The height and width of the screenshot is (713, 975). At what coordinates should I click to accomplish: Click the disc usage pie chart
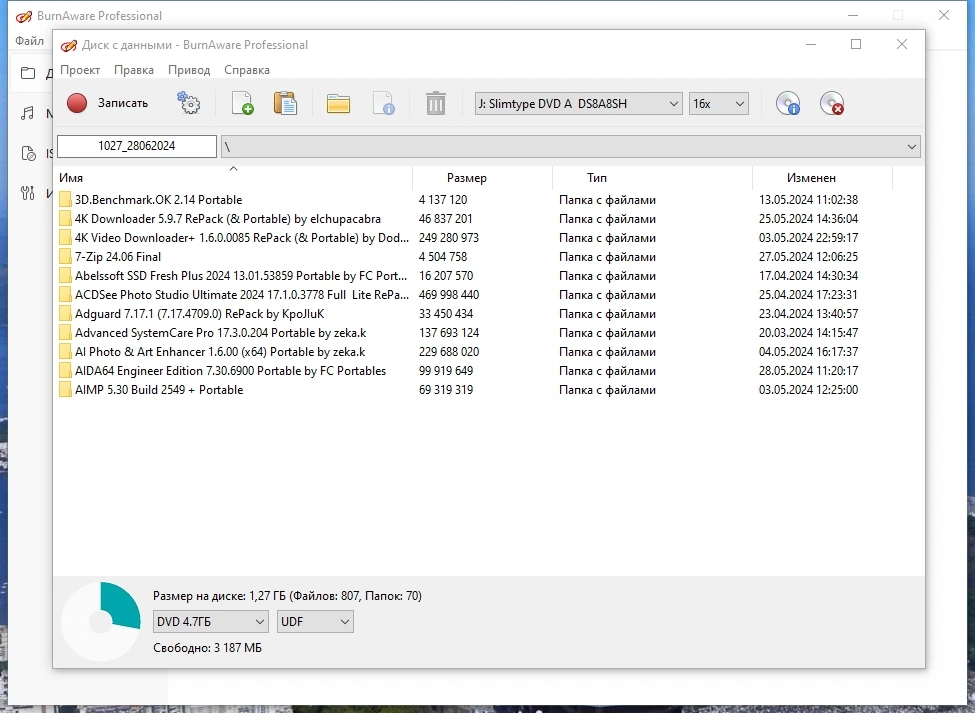[x=101, y=622]
